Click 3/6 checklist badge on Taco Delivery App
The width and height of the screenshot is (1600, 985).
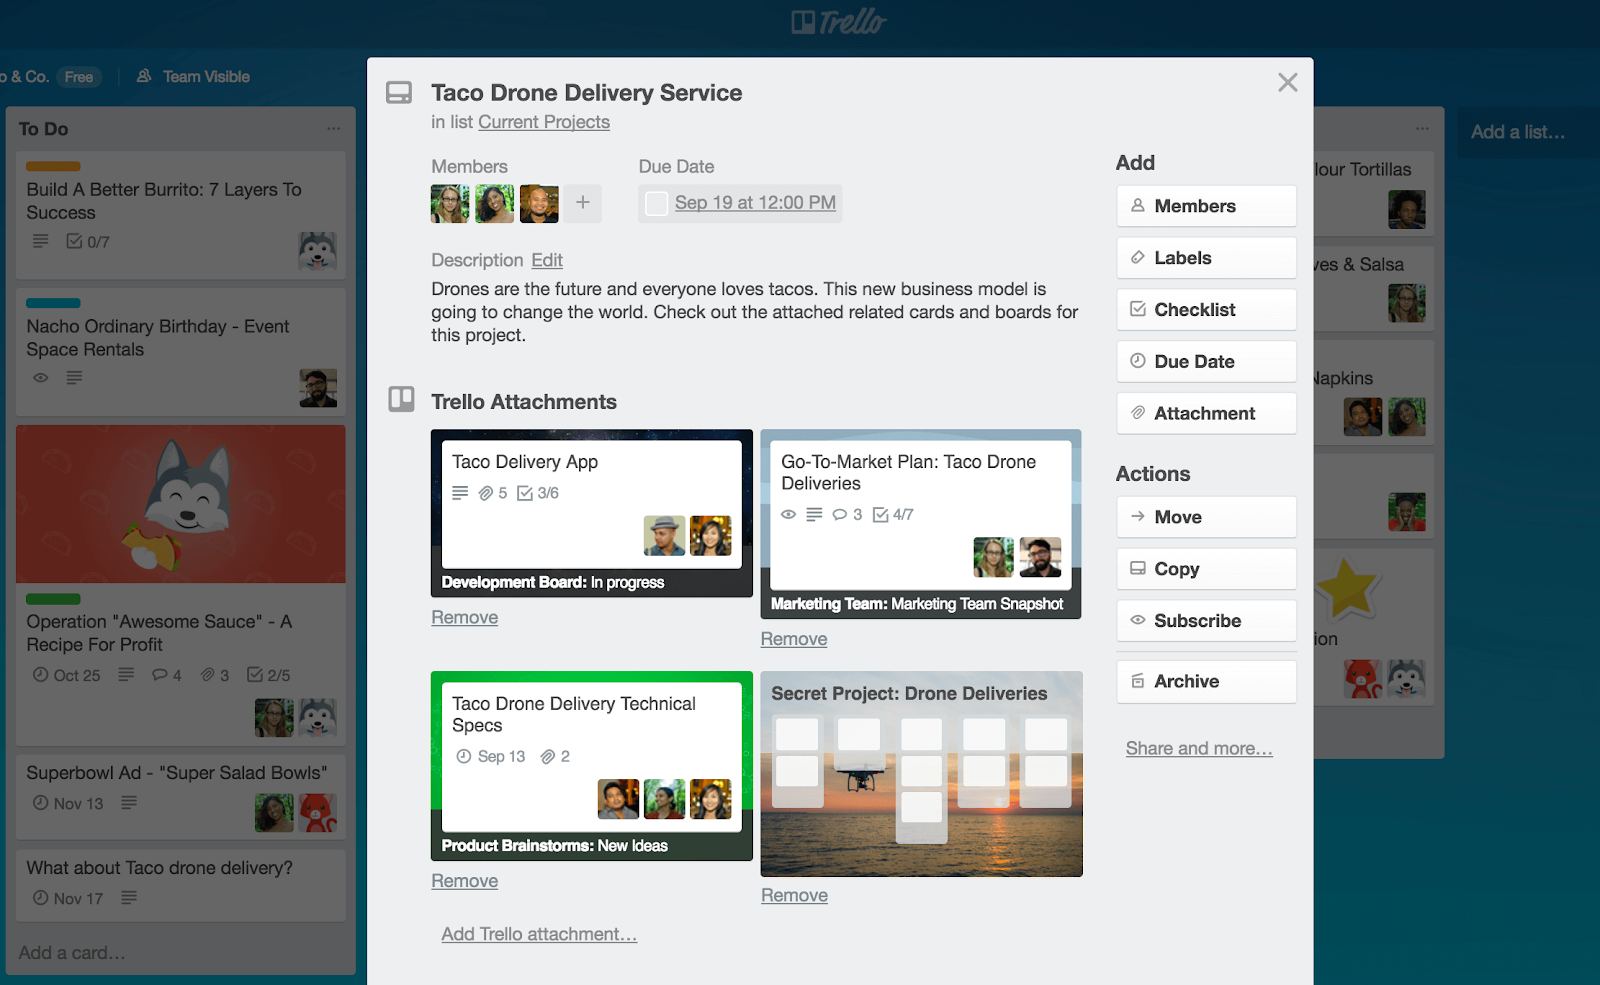pyautogui.click(x=538, y=493)
